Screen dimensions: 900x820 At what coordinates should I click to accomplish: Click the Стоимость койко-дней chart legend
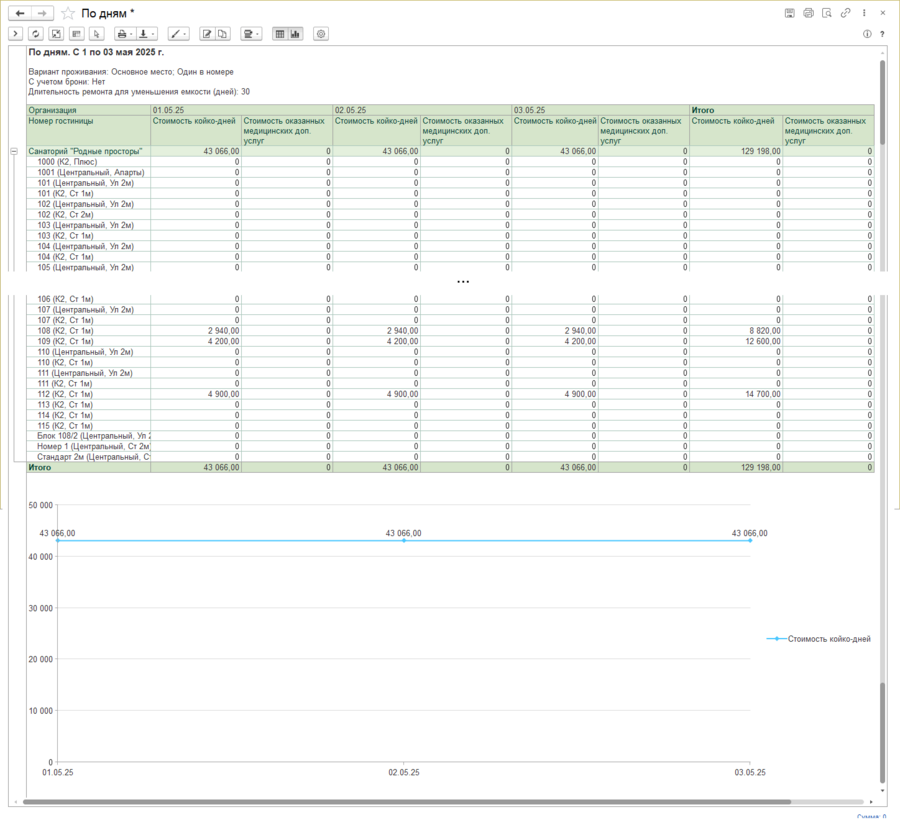[x=819, y=638]
